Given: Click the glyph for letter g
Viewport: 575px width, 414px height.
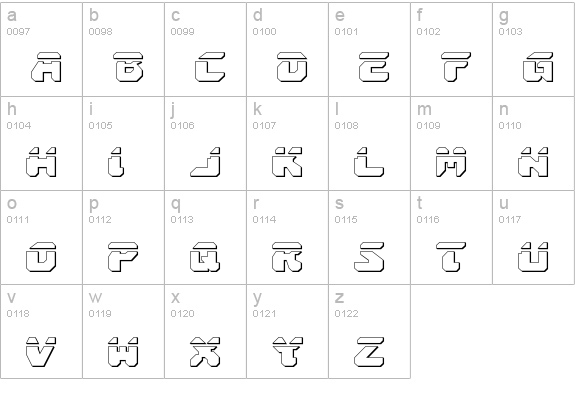Looking at the screenshot, I should point(538,67).
